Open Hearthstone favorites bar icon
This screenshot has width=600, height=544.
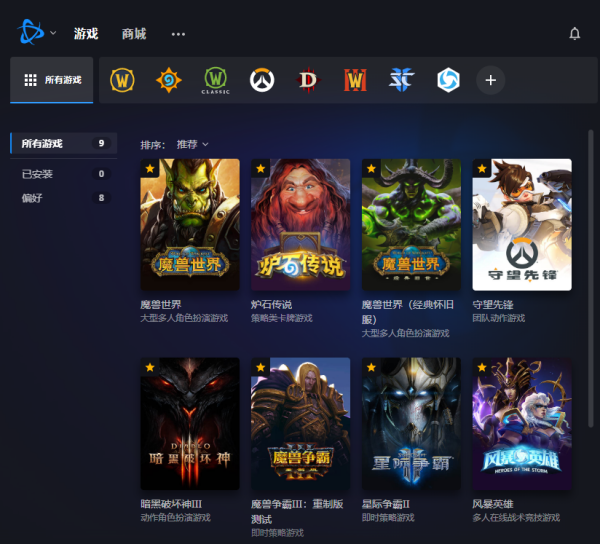click(169, 80)
